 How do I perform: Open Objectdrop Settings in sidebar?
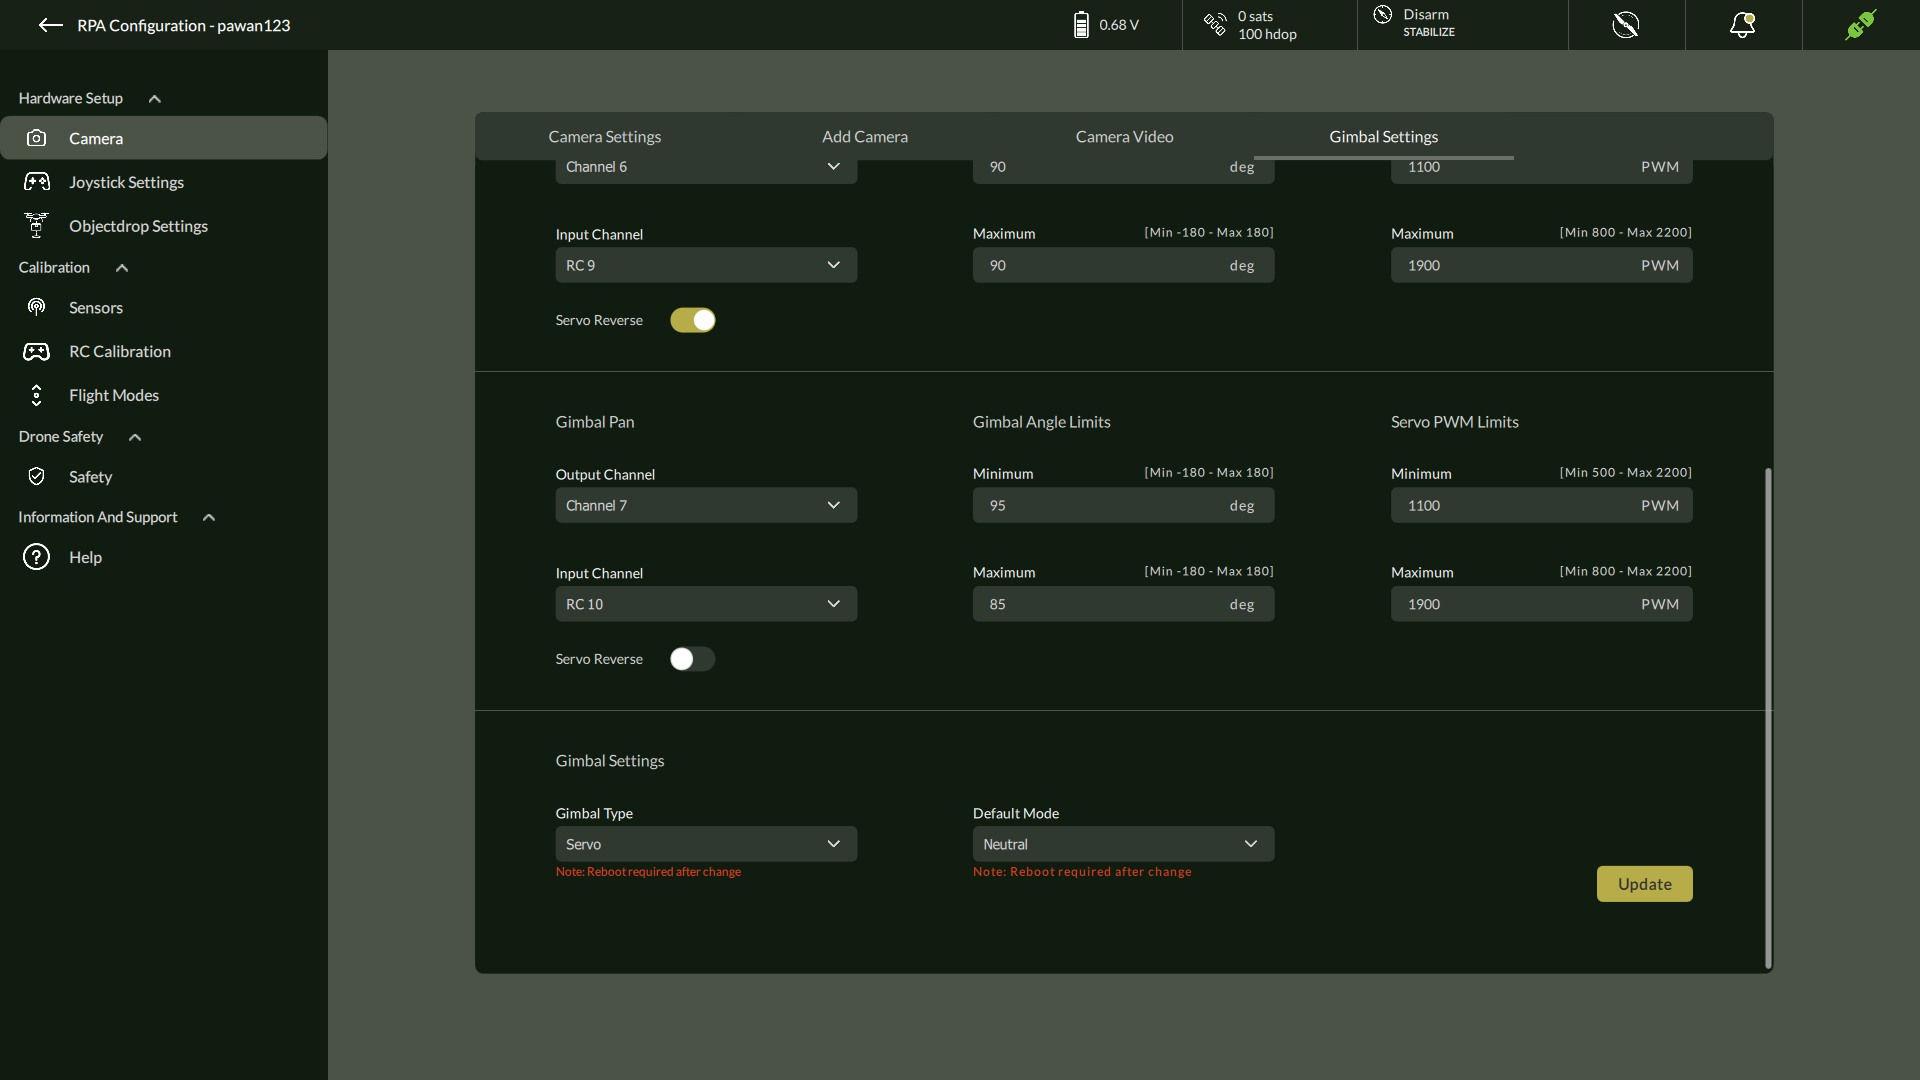[x=163, y=226]
